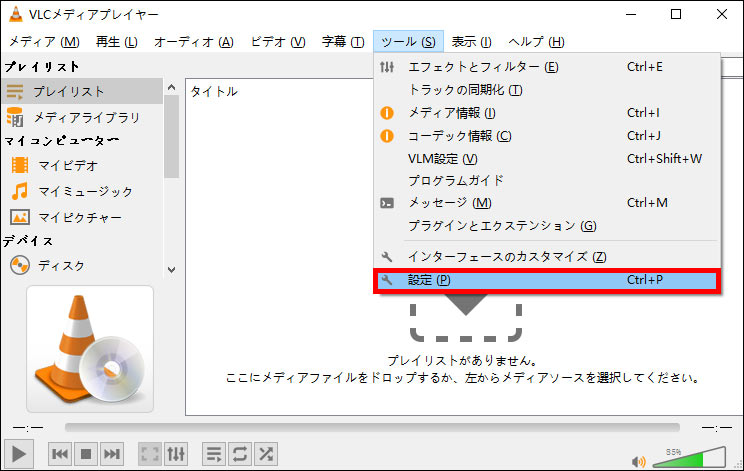
Task: Select マイミュージック in the sidebar
Action: click(x=82, y=192)
